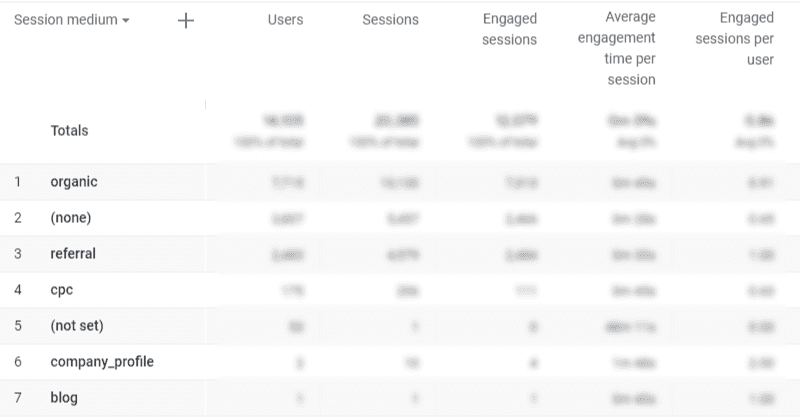The height and width of the screenshot is (420, 800).
Task: Sort by the Users column header
Action: click(x=285, y=20)
